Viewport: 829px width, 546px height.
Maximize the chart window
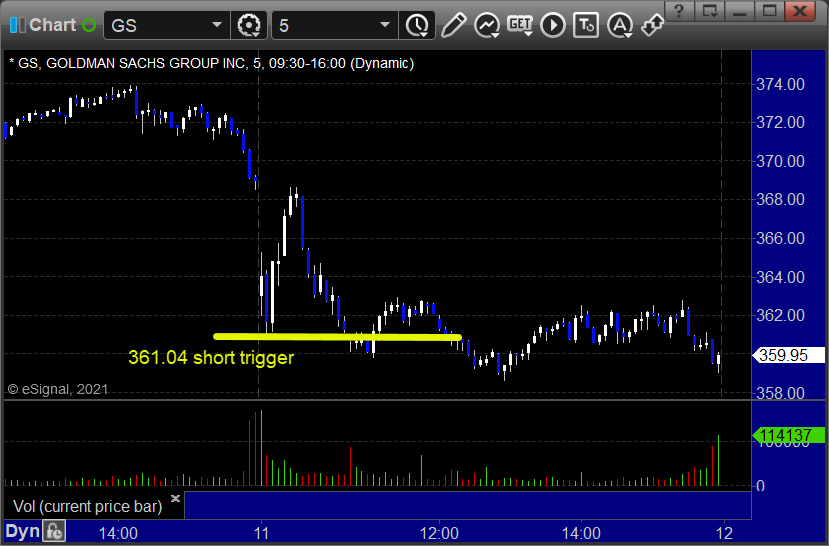click(x=770, y=10)
